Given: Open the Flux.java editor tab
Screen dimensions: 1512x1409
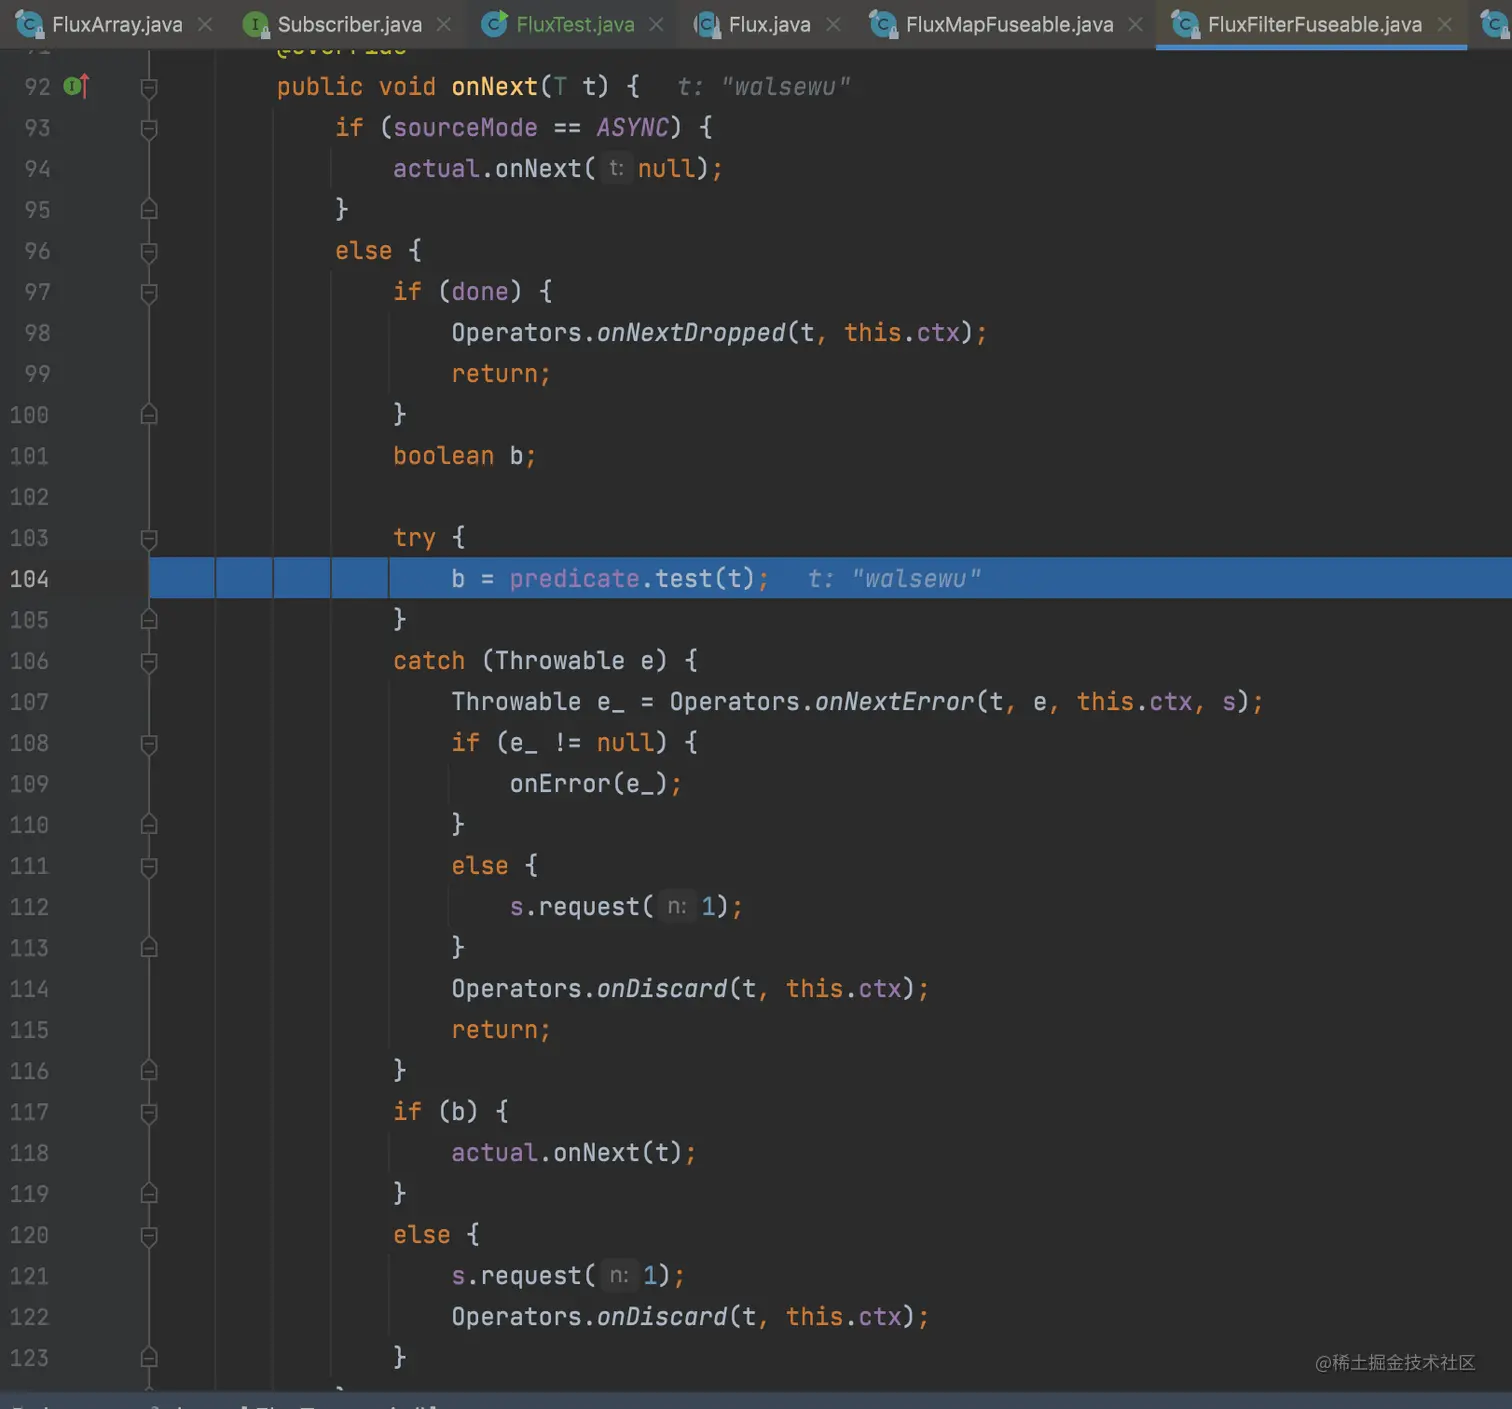Looking at the screenshot, I should (x=769, y=24).
